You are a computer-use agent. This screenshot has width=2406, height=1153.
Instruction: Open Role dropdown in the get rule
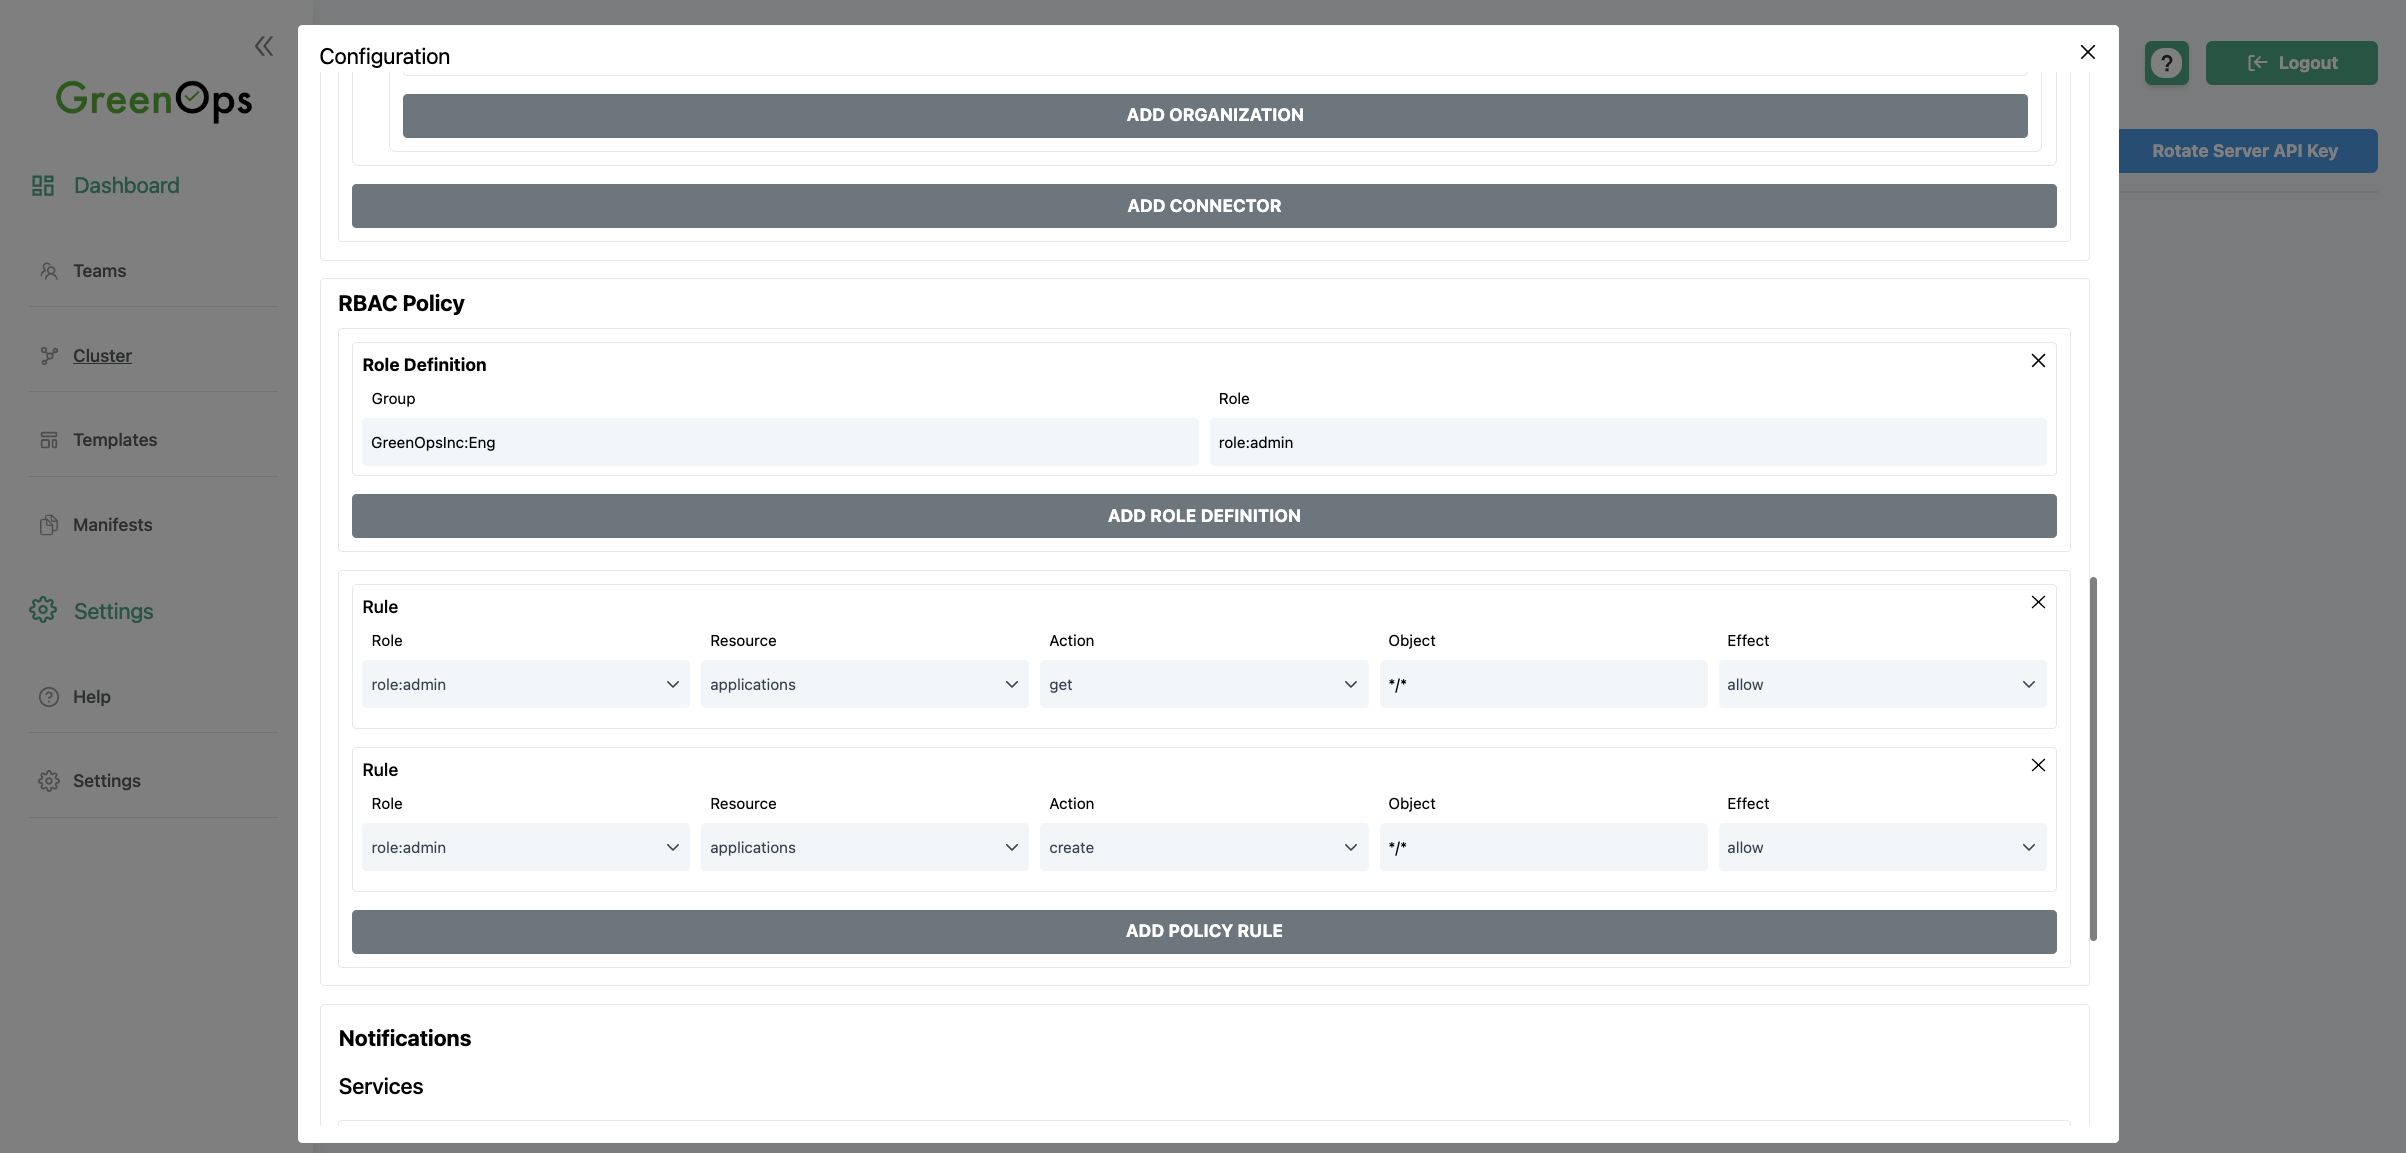[x=526, y=684]
